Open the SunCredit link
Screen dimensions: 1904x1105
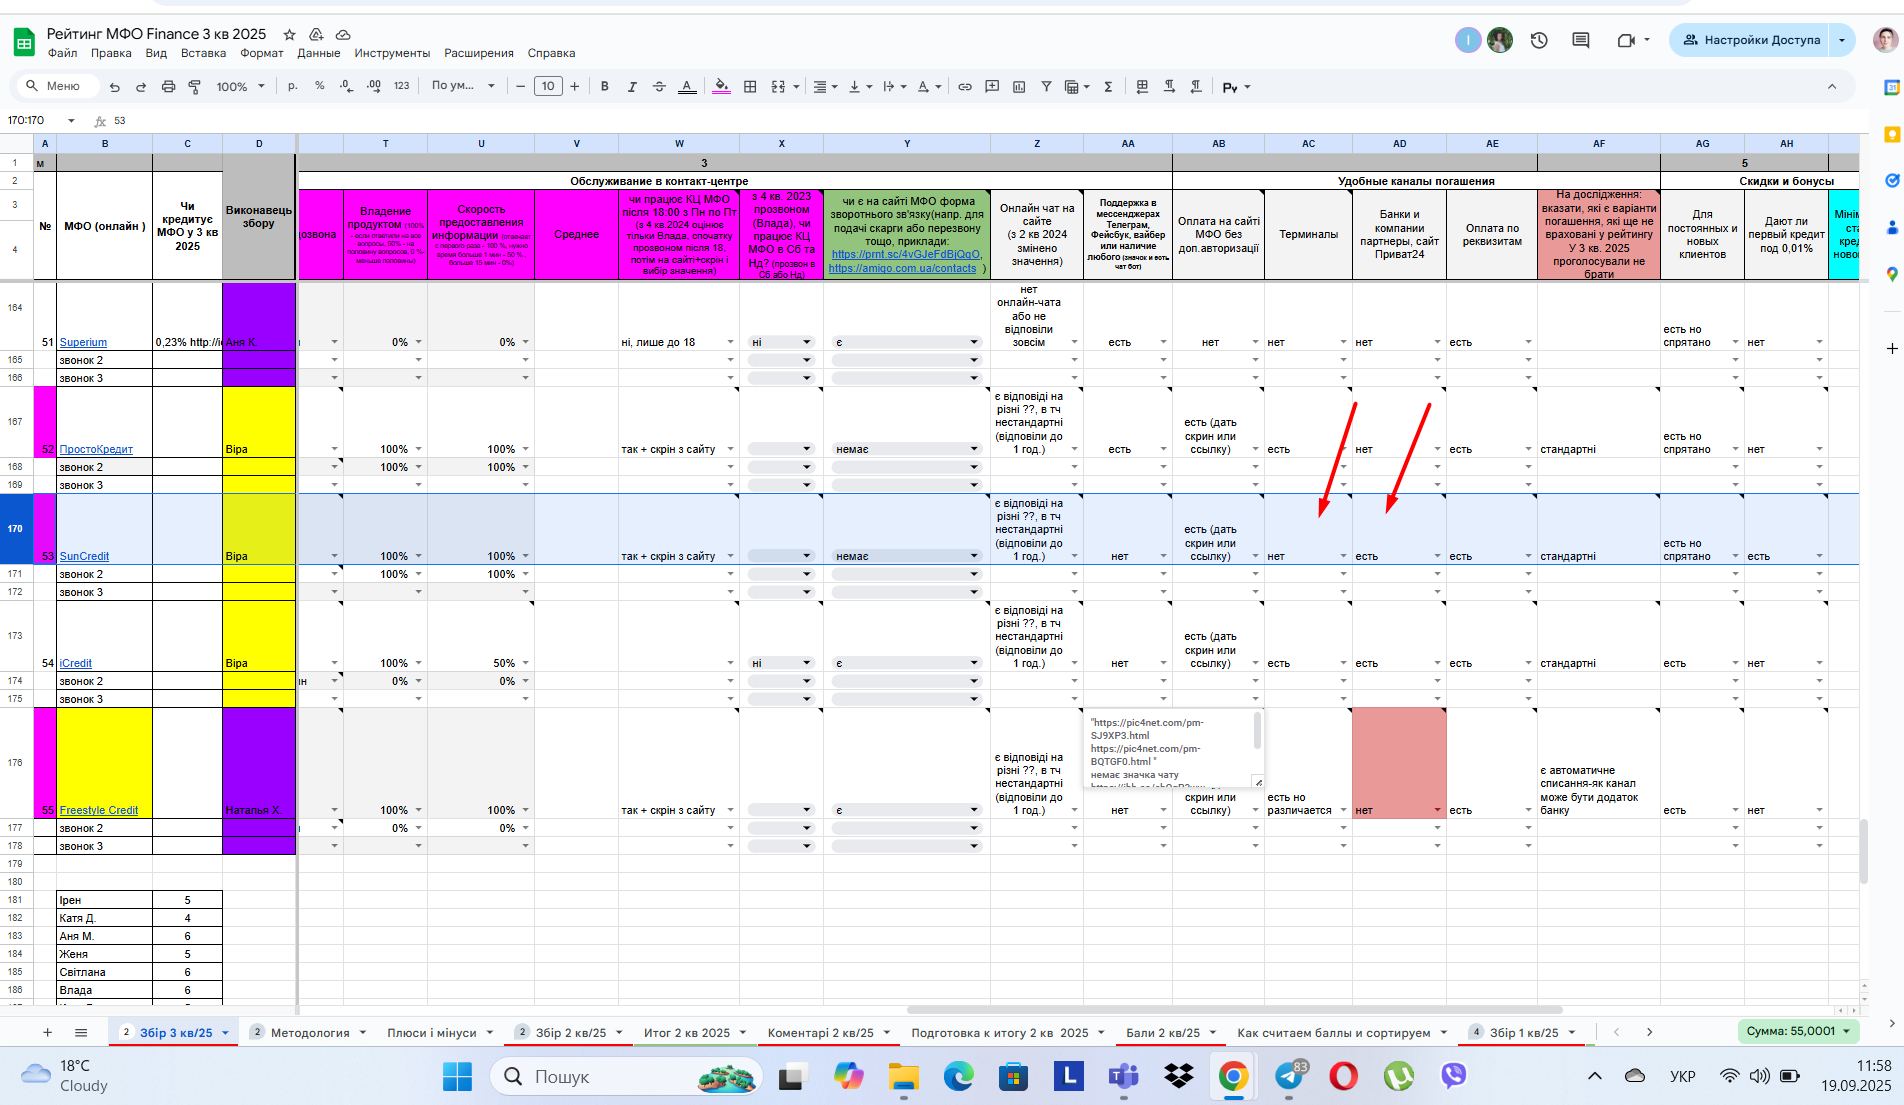tap(84, 556)
